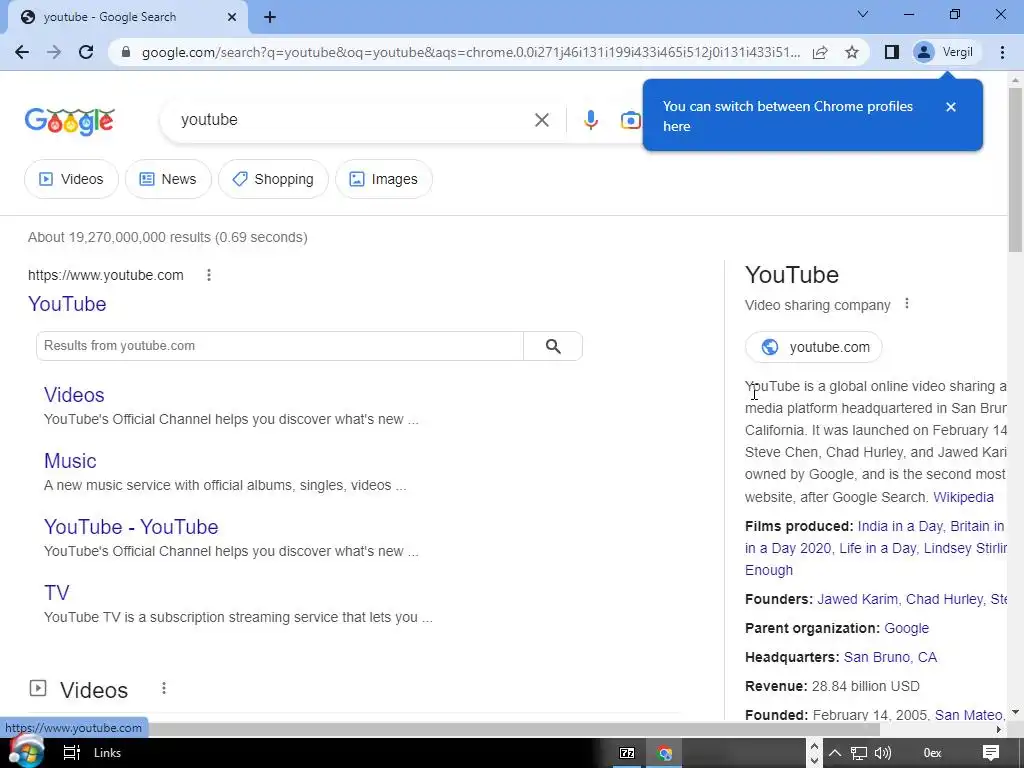Switch to the Shopping filter tab
1024x768 pixels.
click(273, 179)
